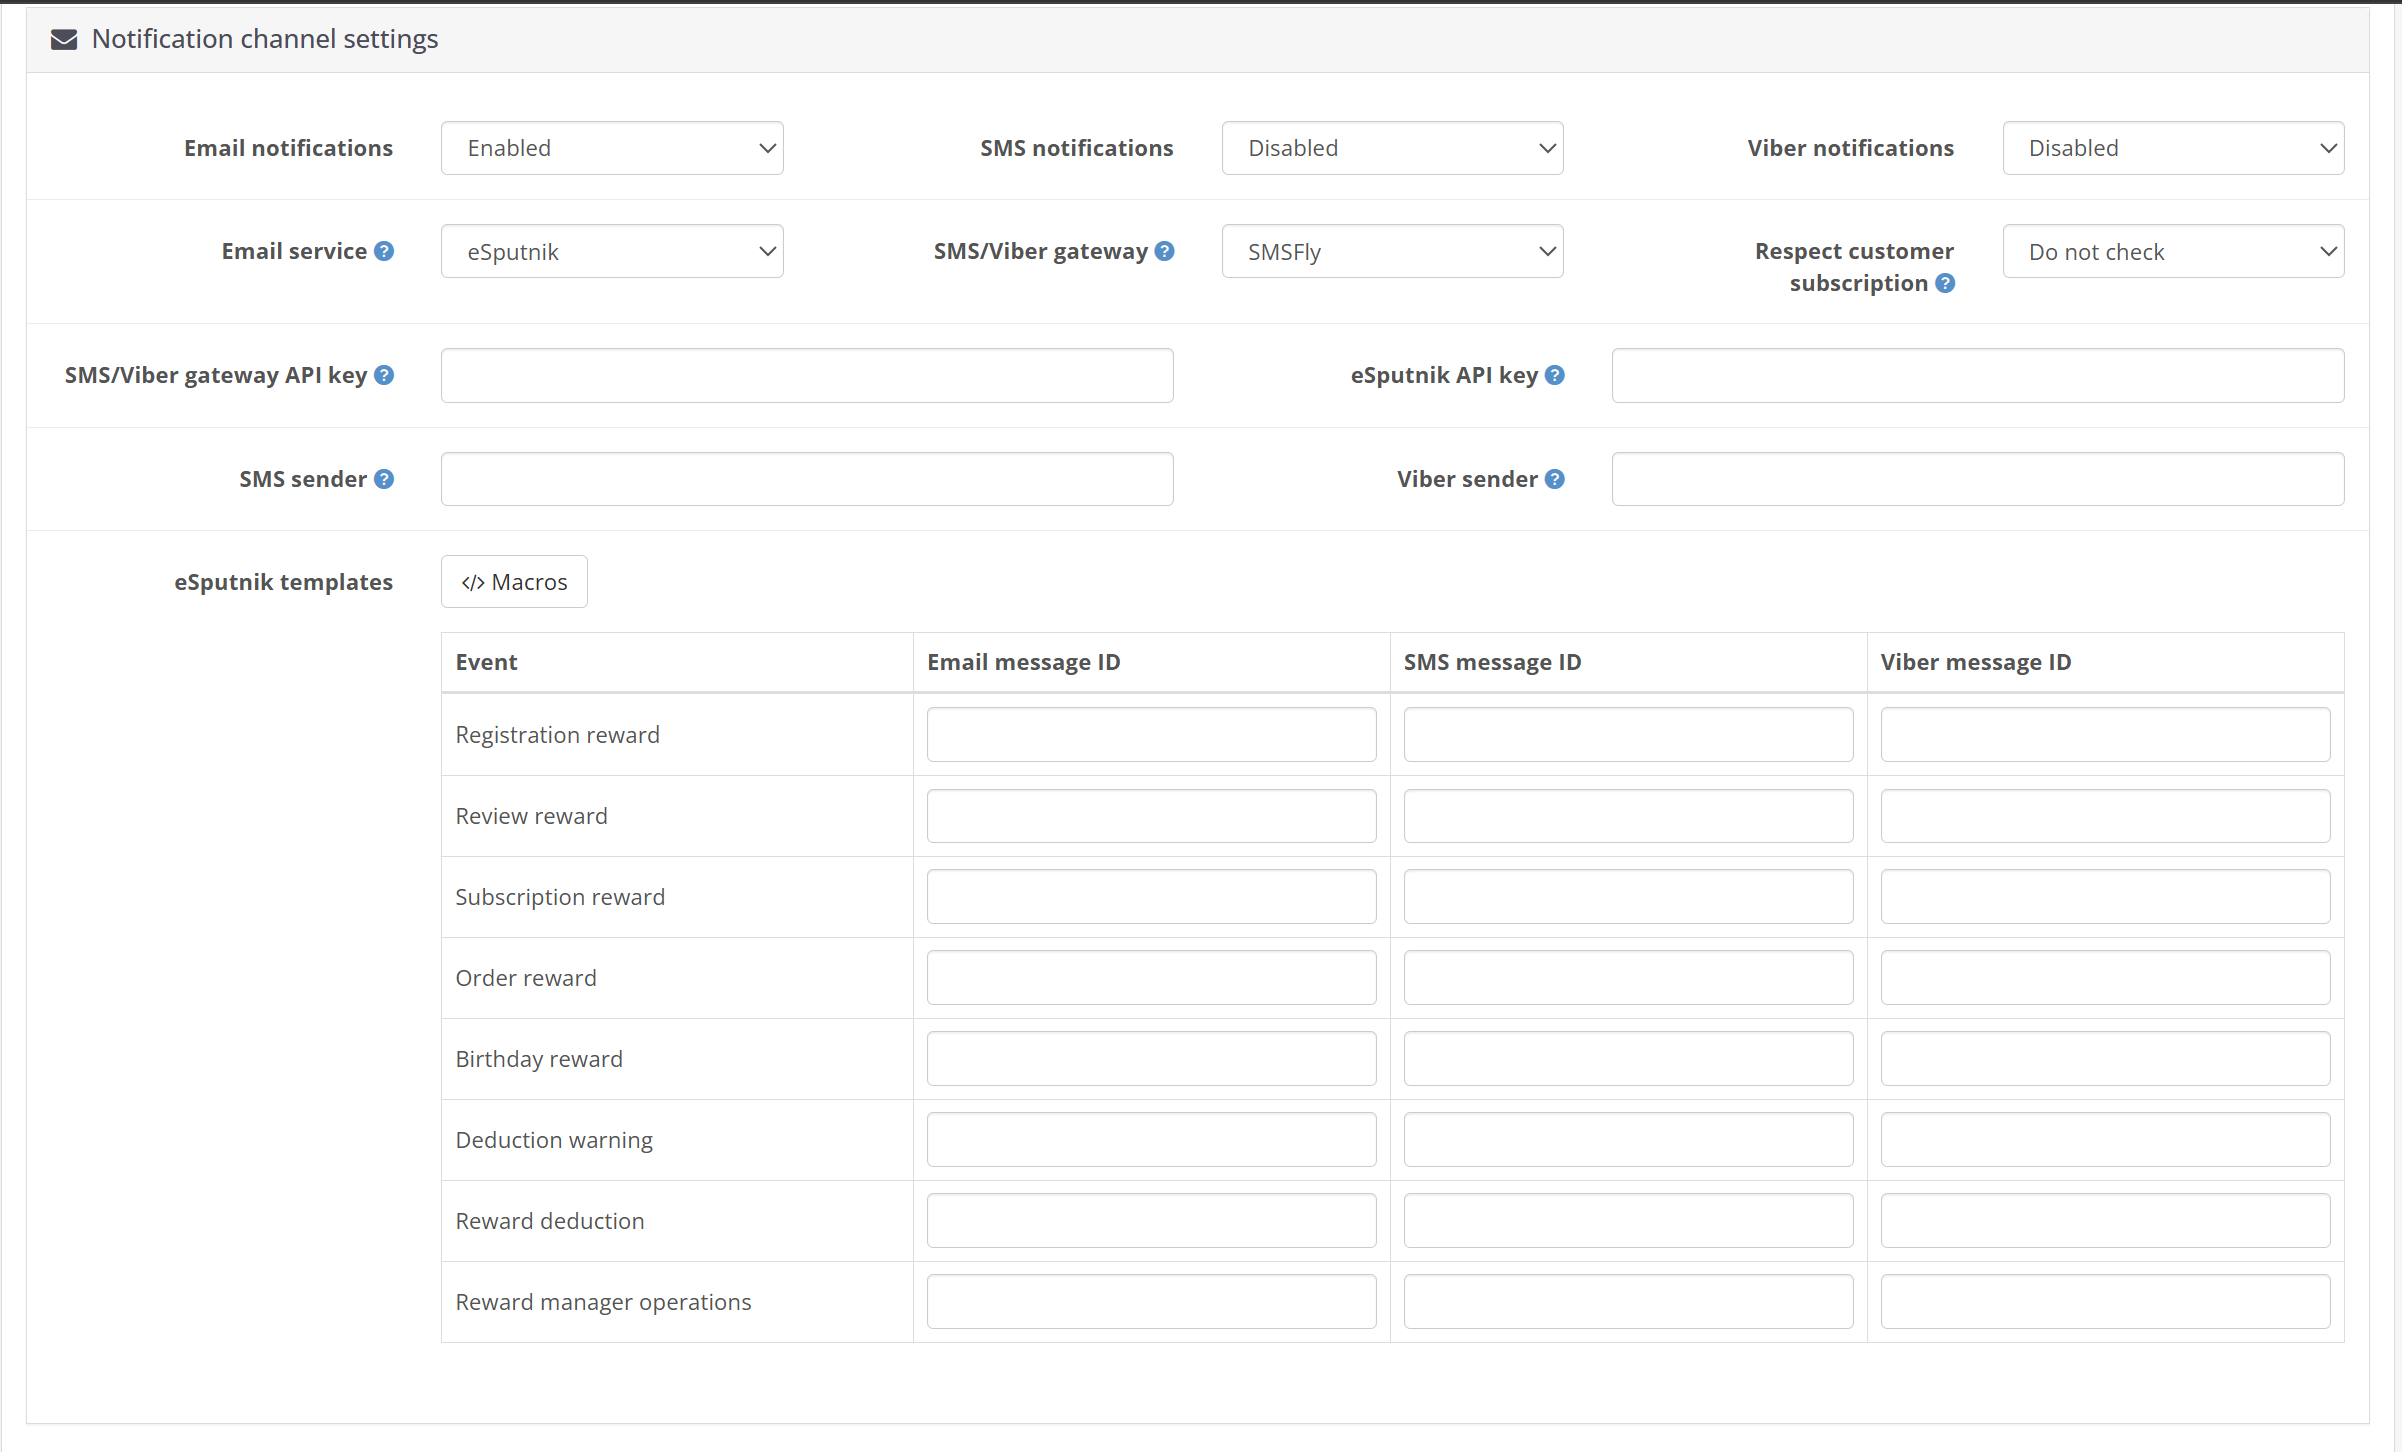This screenshot has height=1452, width=2402.
Task: Click the SMS sender help icon
Action: click(384, 479)
